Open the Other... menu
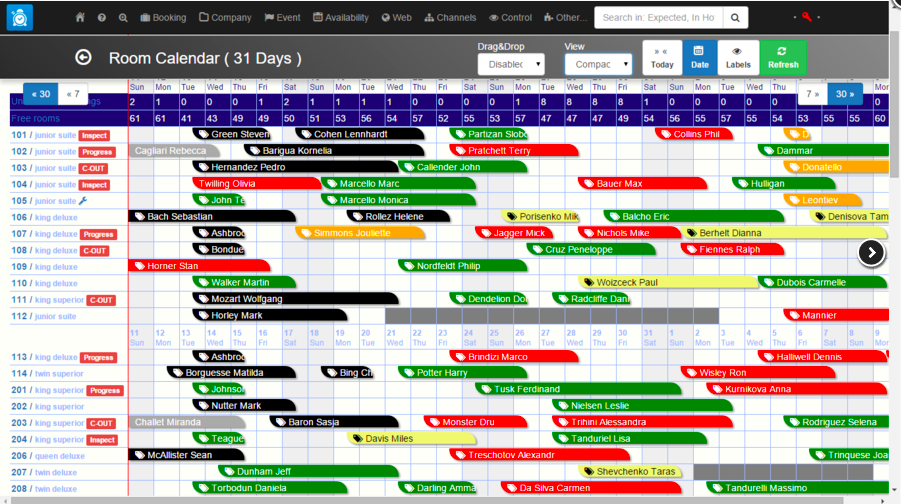Image resolution: width=901 pixels, height=504 pixels. click(565, 18)
